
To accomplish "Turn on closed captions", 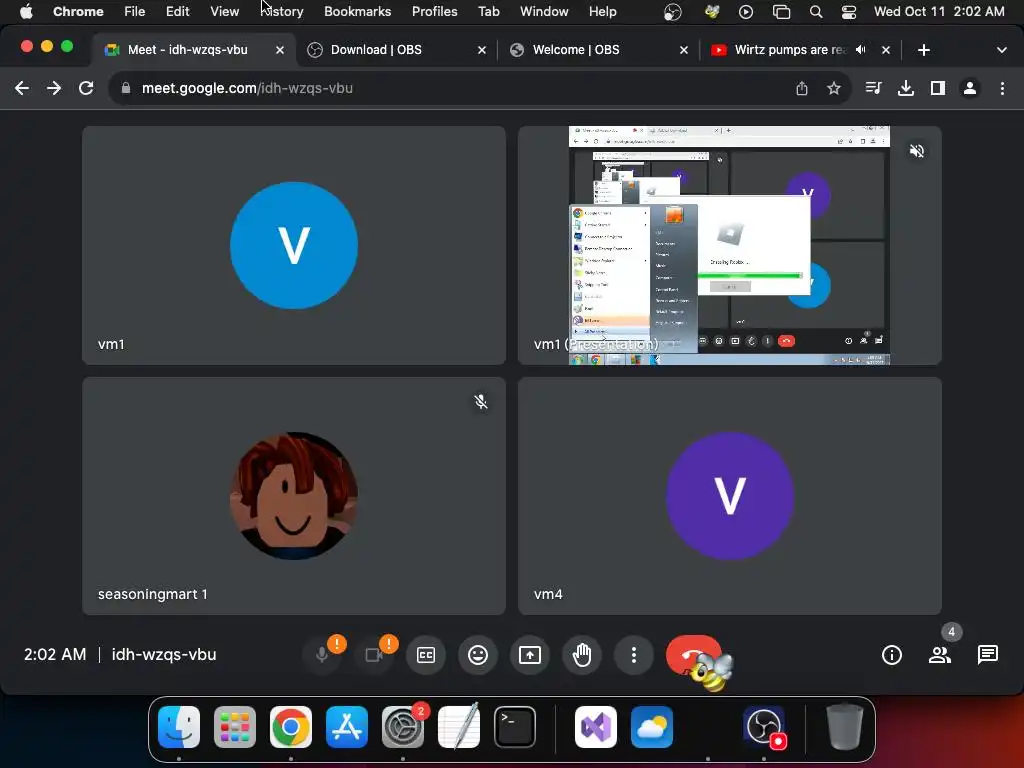I will pos(426,654).
